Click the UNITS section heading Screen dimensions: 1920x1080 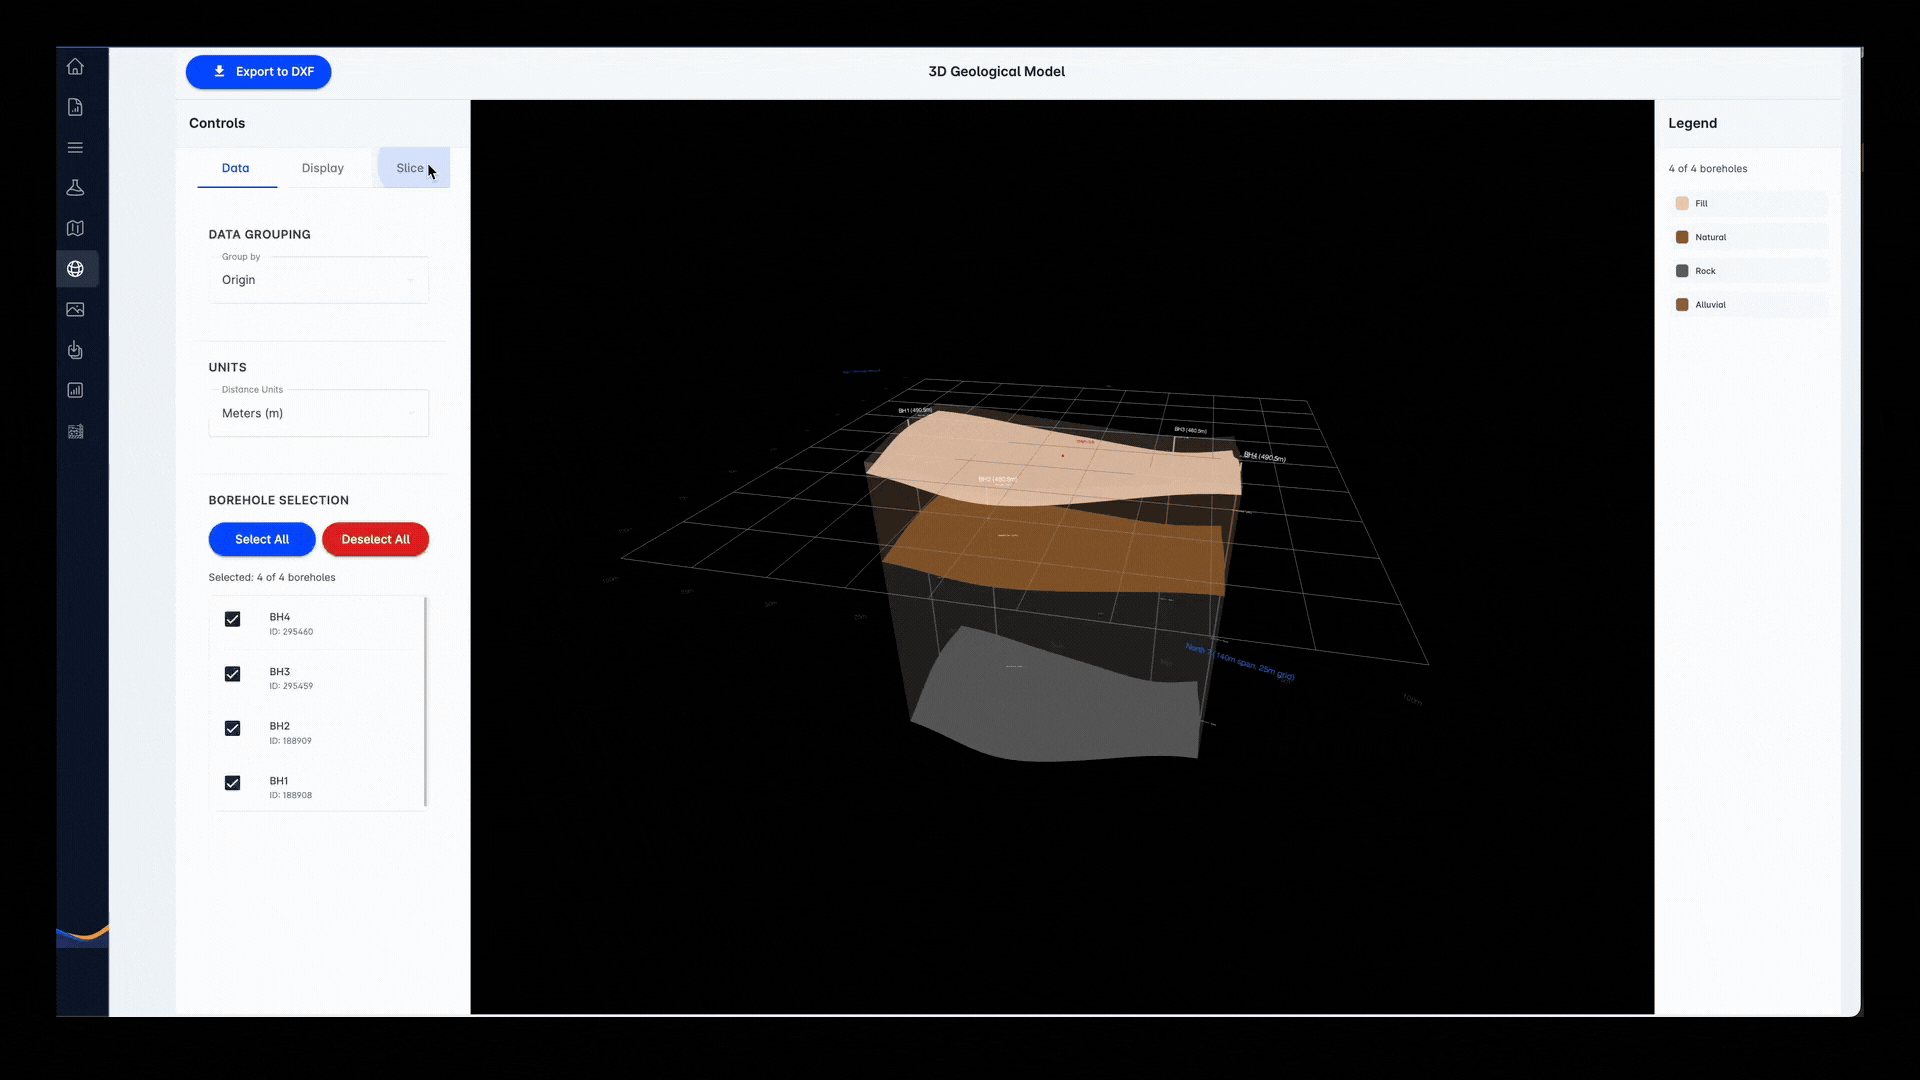click(227, 368)
